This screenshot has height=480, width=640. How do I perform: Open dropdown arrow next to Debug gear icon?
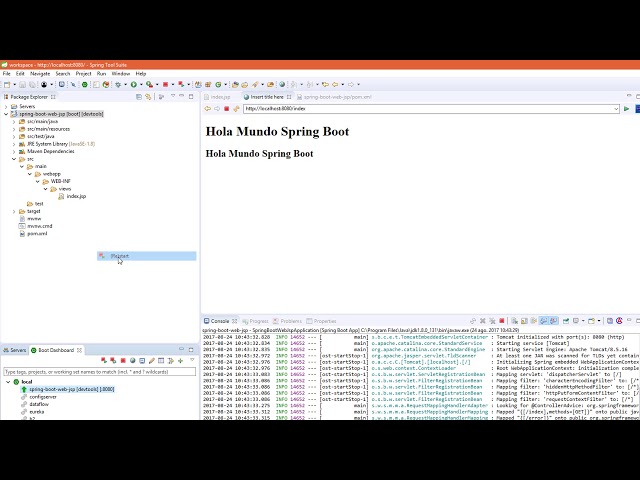126,84
